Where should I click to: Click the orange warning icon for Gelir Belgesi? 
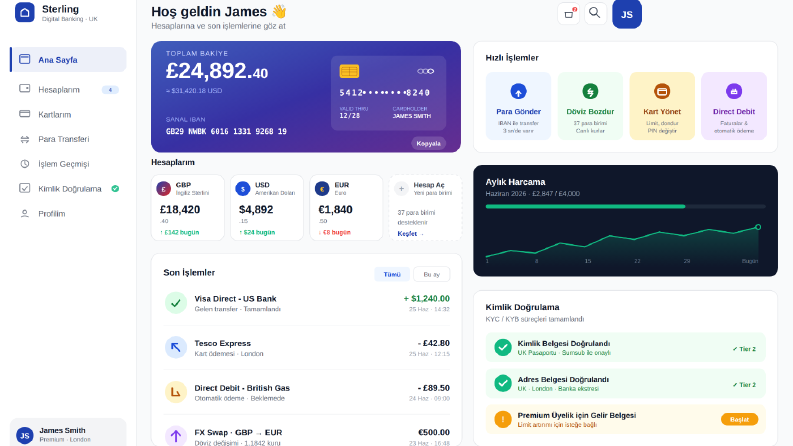click(x=503, y=419)
